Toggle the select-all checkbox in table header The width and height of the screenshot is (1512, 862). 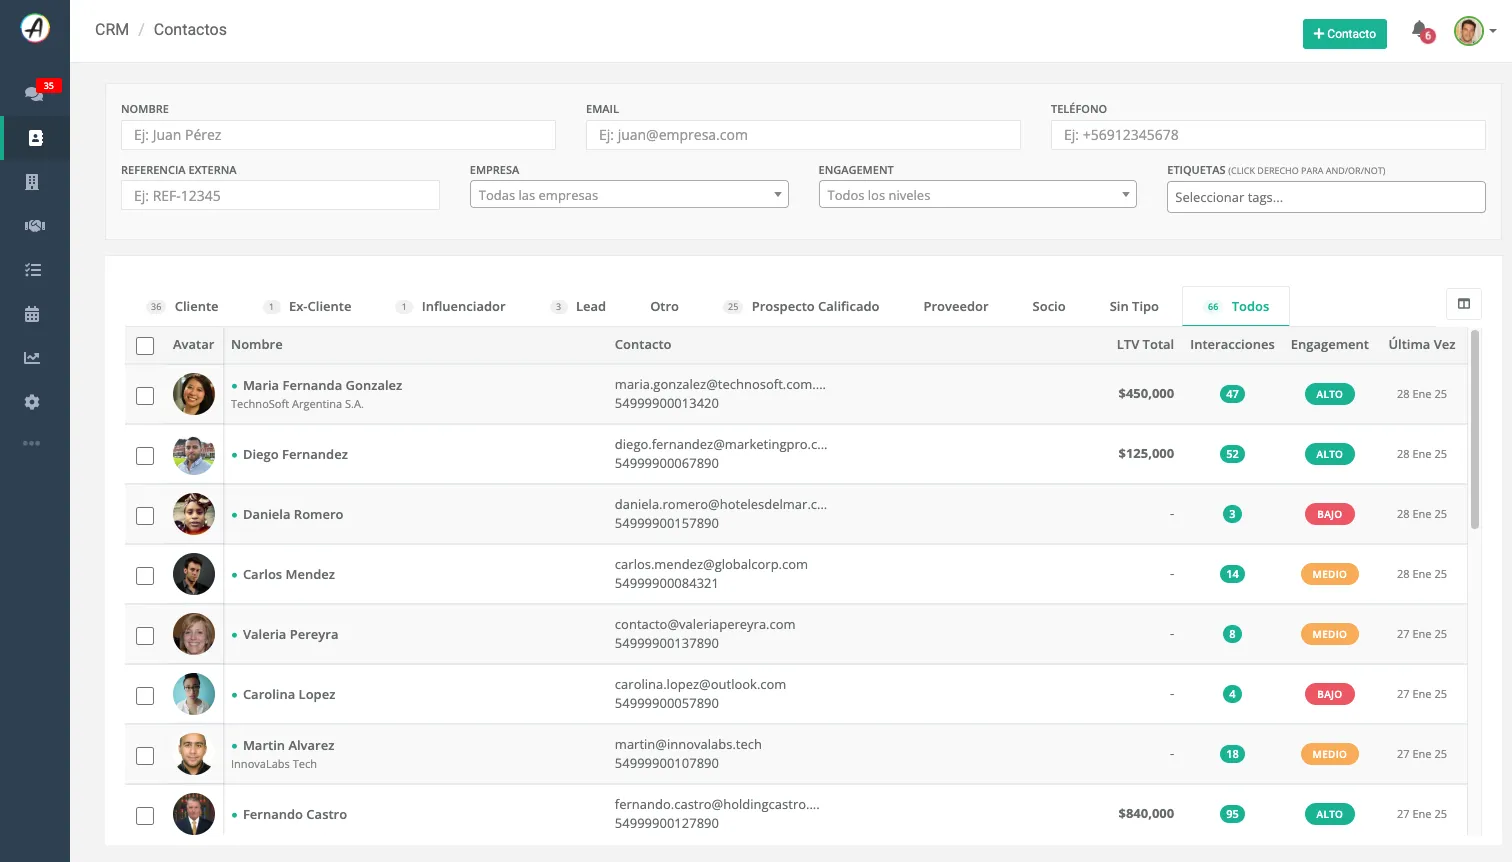pos(145,345)
